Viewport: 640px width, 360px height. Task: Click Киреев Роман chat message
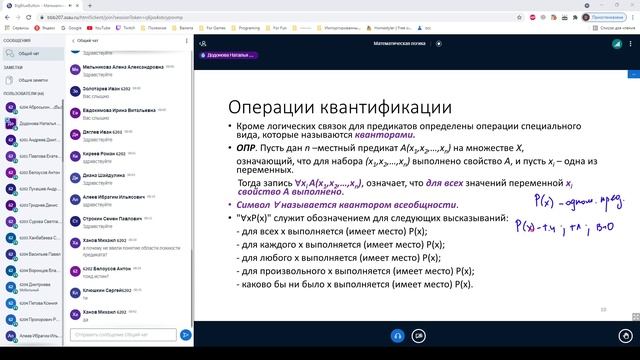(x=129, y=157)
